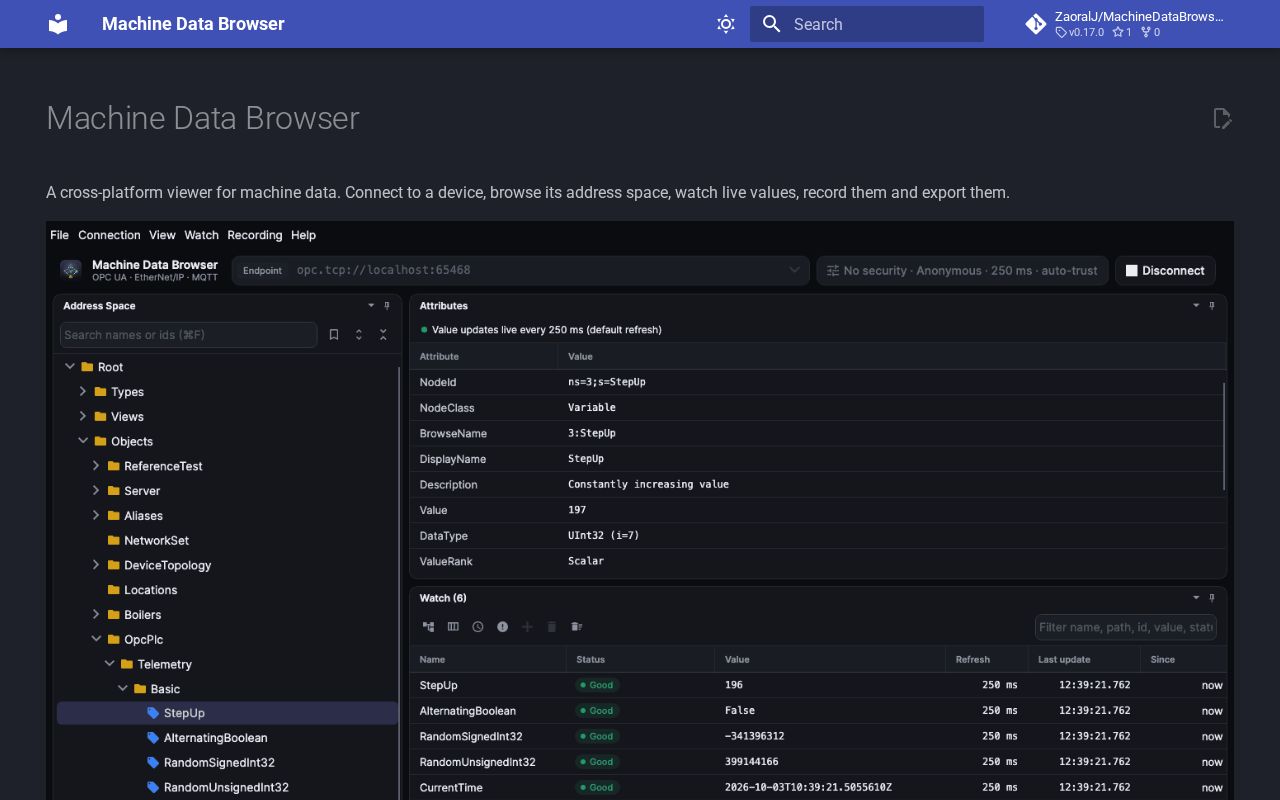Image resolution: width=1280 pixels, height=800 pixels.
Task: Open the bookmarks icon in Address Space
Action: point(334,335)
